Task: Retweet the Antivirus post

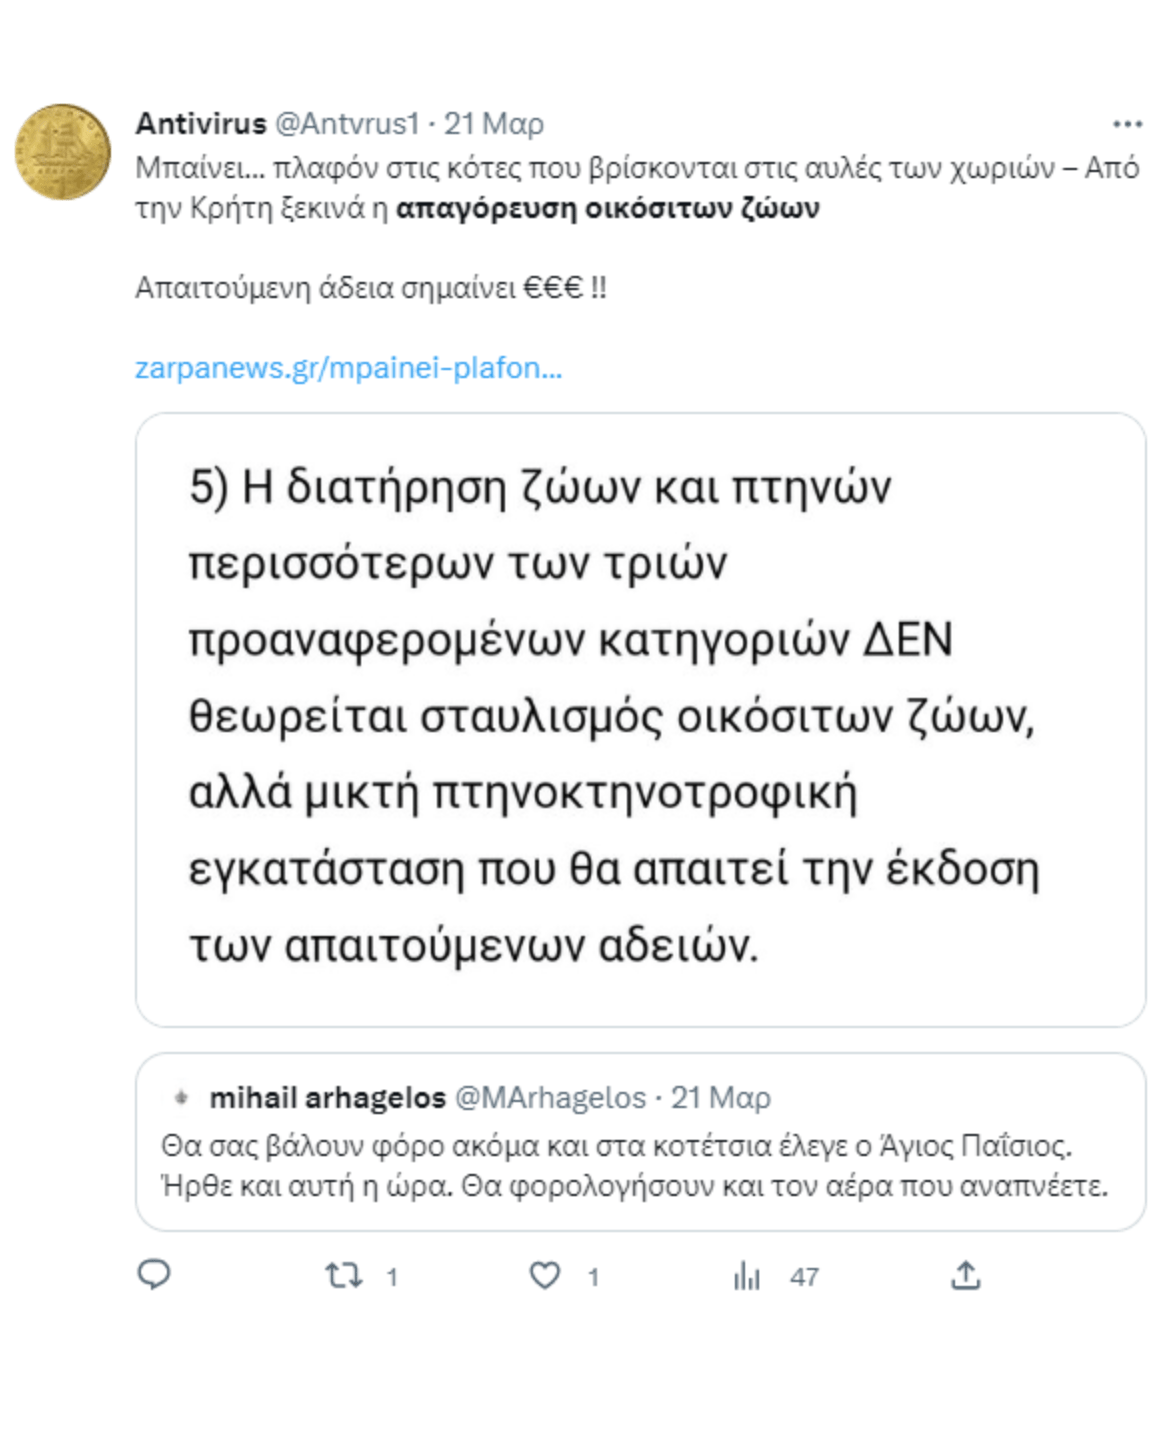Action: 344,1275
